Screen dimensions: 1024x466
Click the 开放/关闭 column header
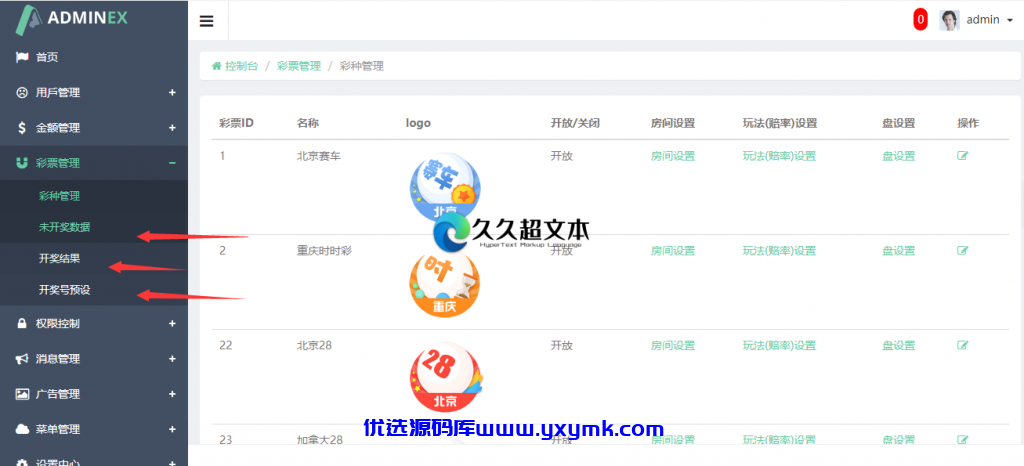click(x=575, y=123)
